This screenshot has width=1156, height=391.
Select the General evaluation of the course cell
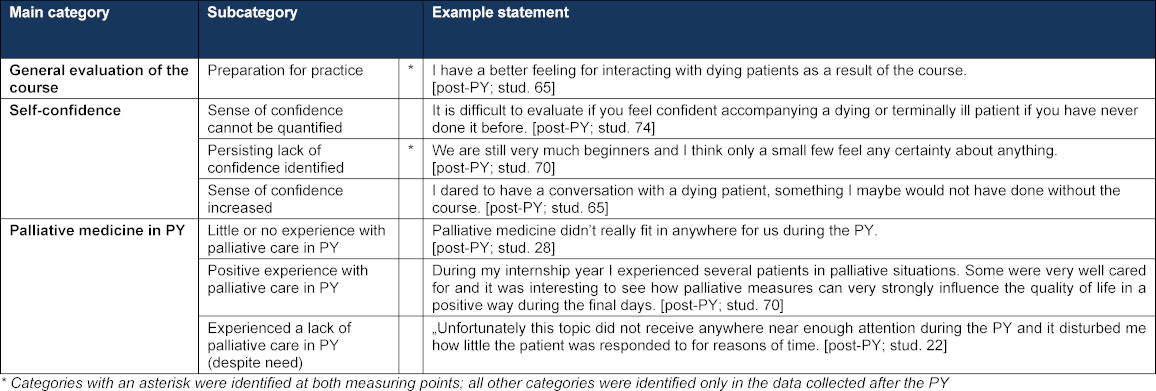(99, 80)
